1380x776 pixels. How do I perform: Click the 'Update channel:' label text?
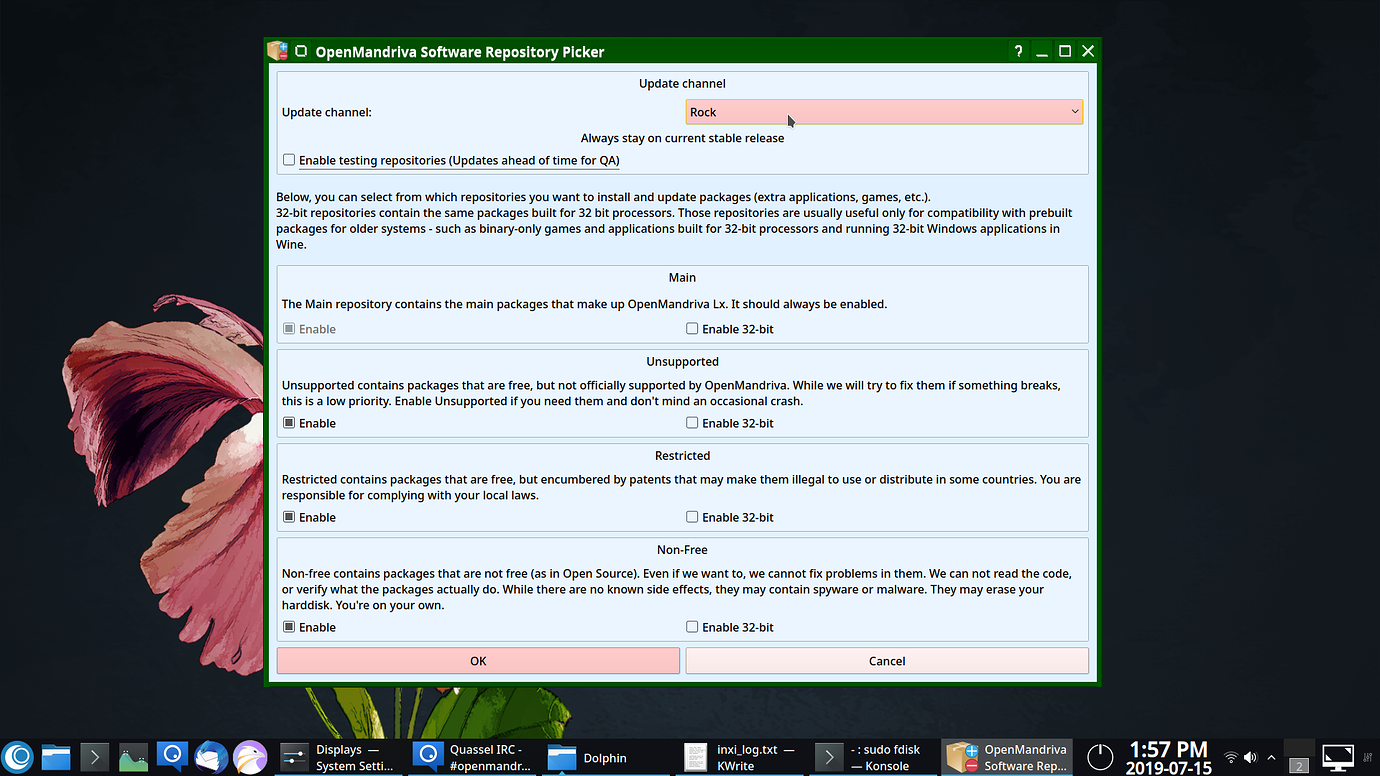click(x=327, y=112)
